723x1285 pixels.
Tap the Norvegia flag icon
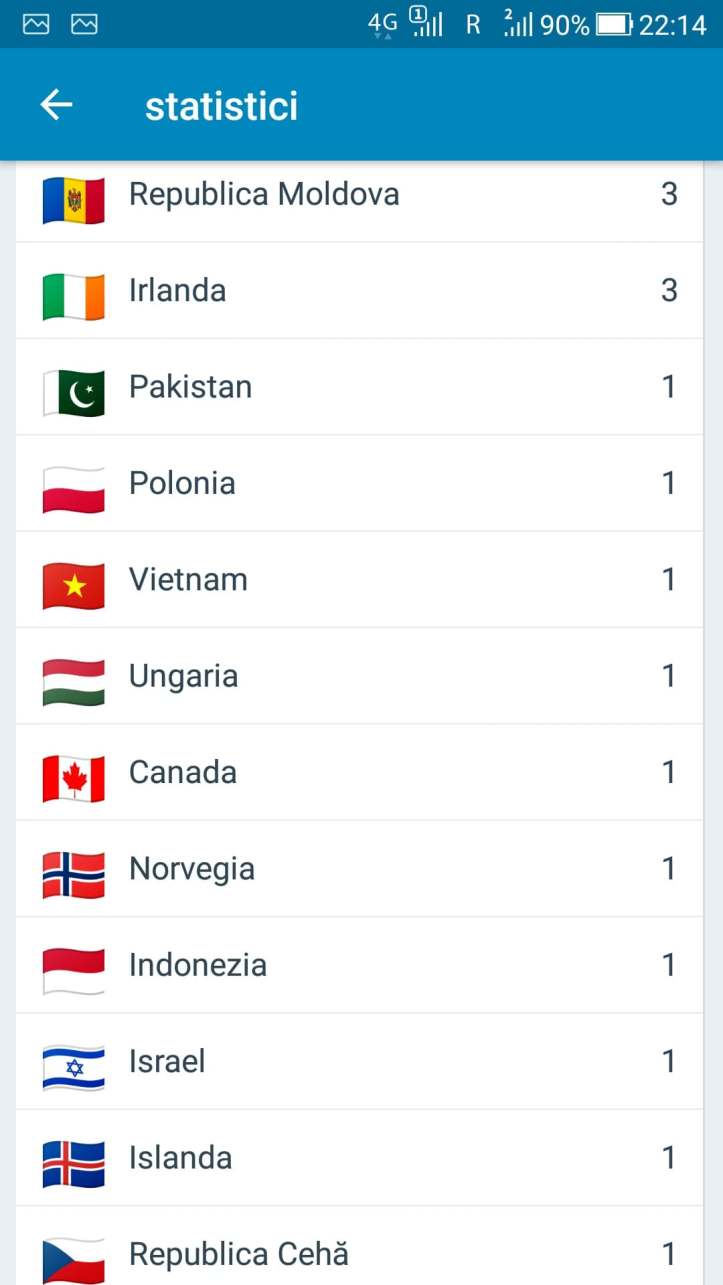coord(73,874)
